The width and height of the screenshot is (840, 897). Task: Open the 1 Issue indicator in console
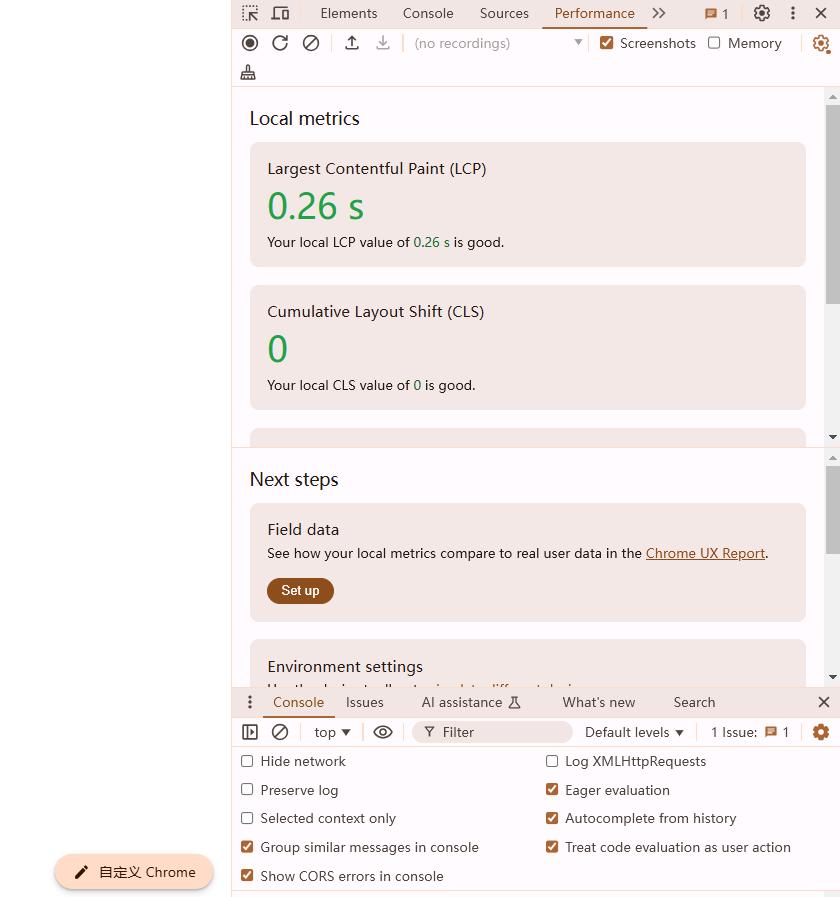(750, 732)
